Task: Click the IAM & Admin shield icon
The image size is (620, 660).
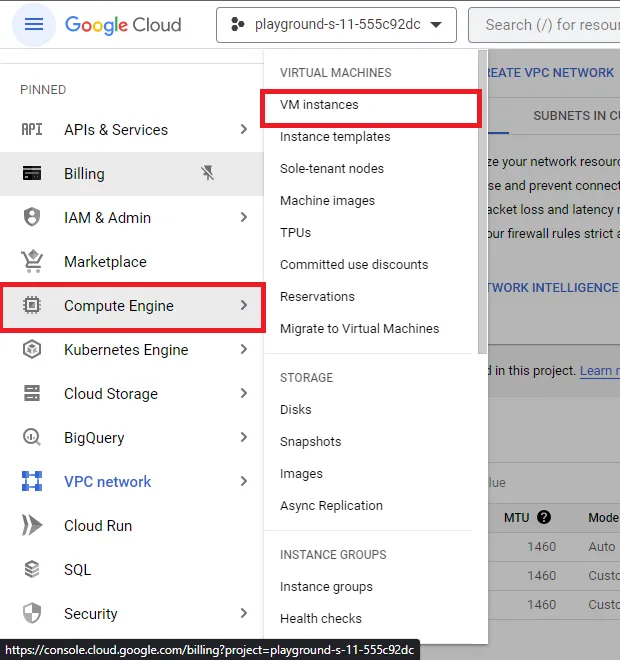Action: pyautogui.click(x=32, y=217)
